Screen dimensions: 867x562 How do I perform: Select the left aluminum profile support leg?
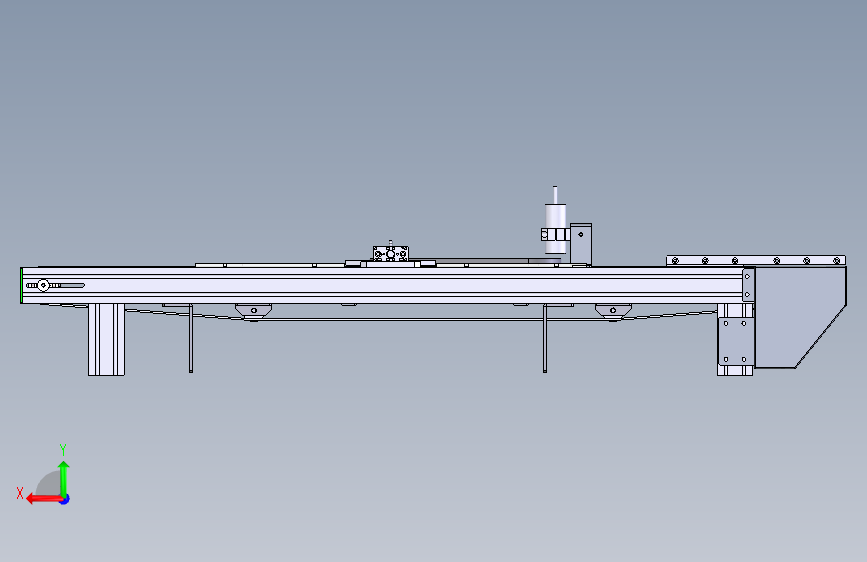[106, 339]
